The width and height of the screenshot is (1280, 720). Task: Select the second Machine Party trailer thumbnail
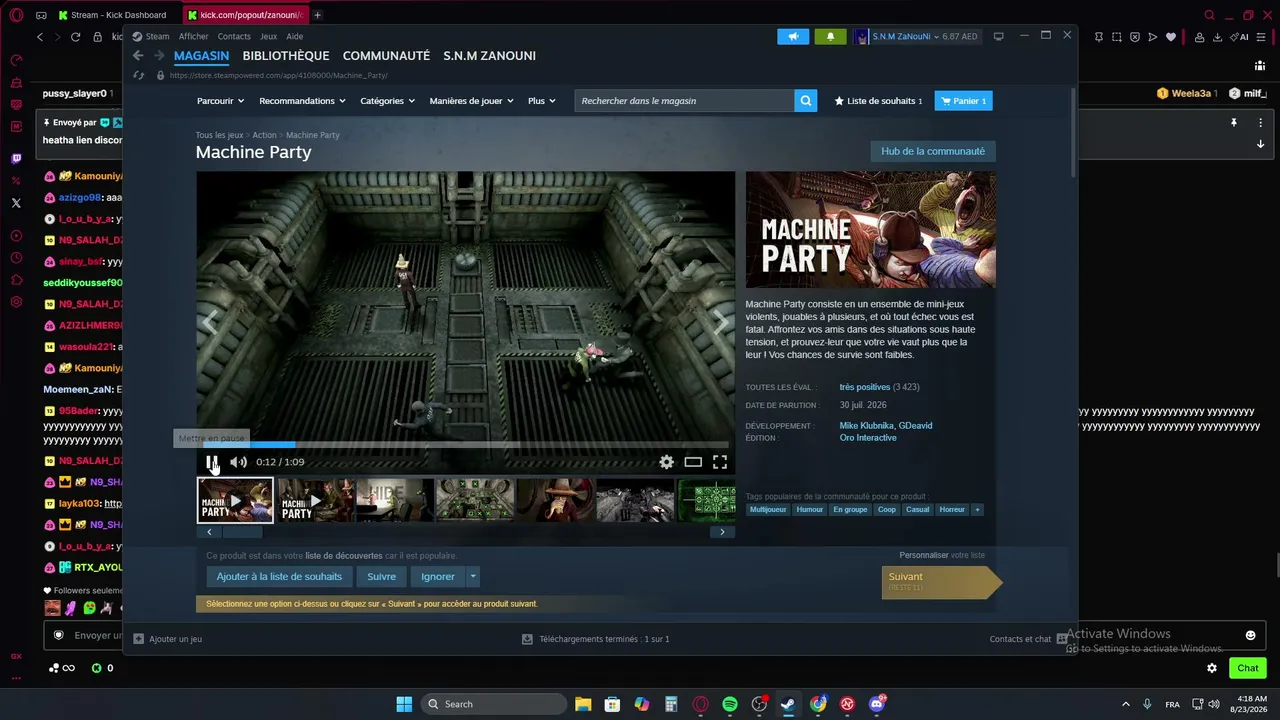[316, 500]
